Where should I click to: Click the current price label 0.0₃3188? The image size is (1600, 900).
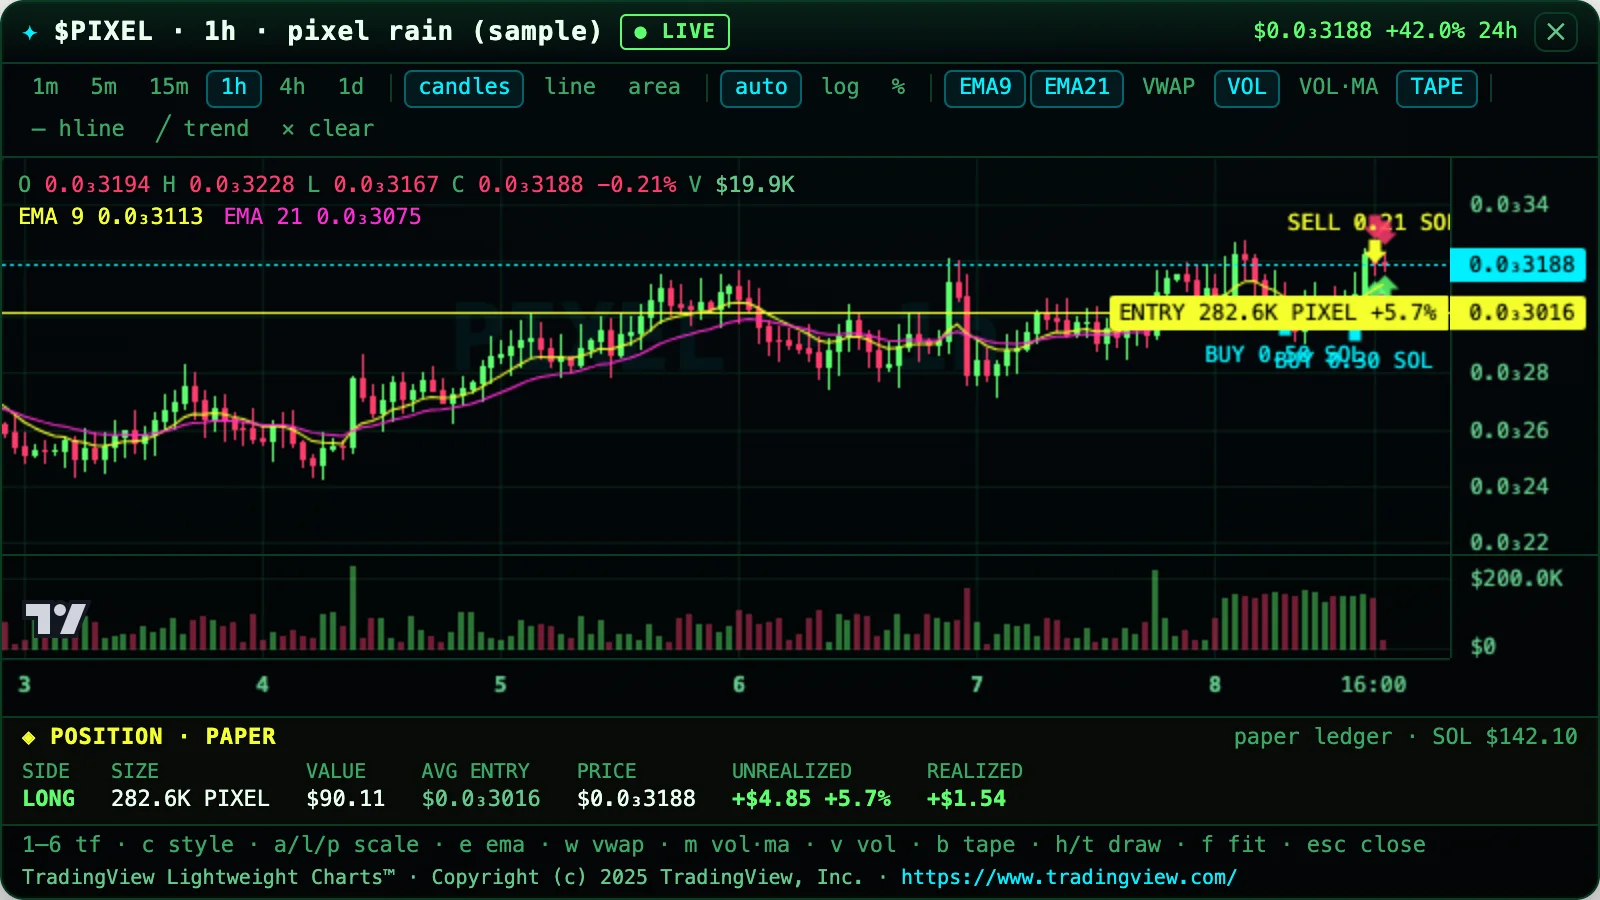pyautogui.click(x=1518, y=265)
